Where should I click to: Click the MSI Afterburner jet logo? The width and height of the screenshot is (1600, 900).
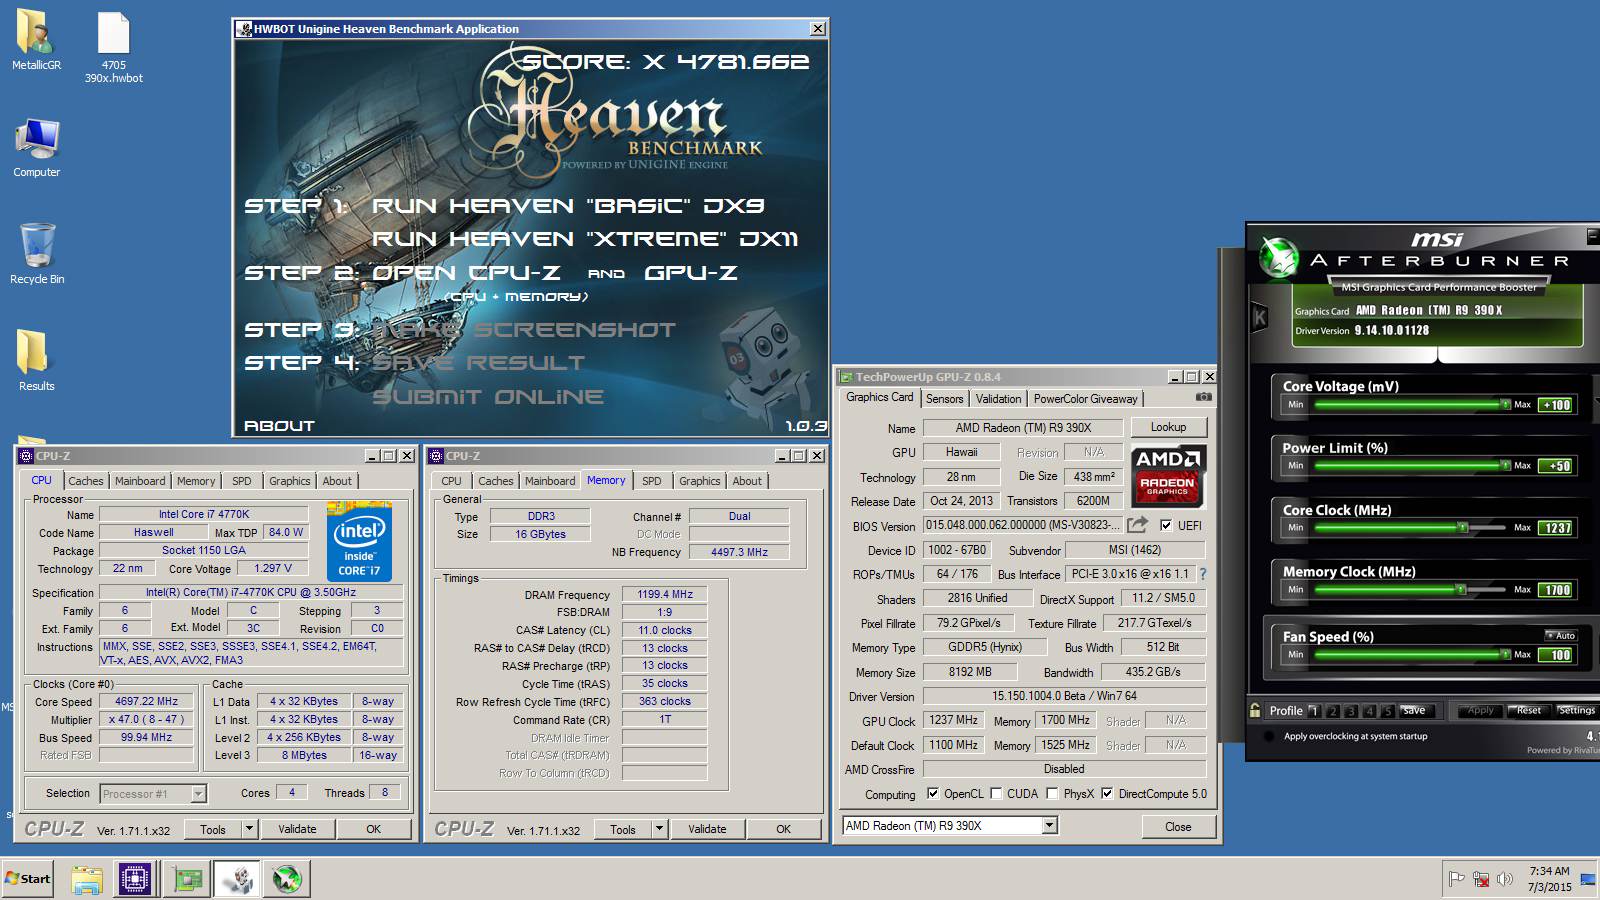point(1278,258)
